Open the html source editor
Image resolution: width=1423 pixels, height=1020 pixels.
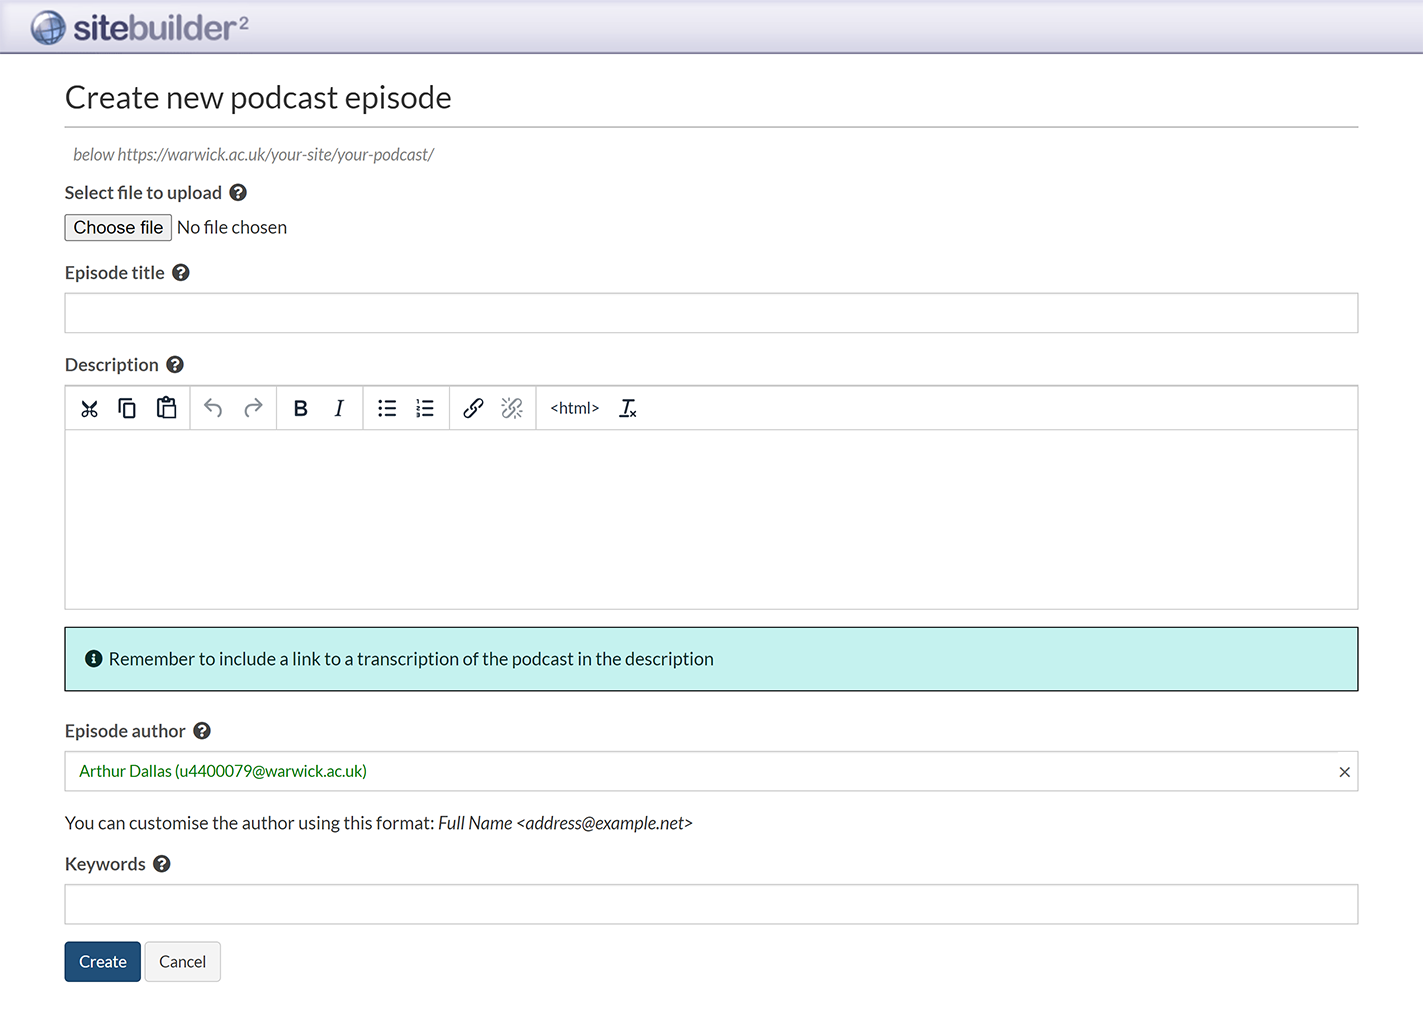pos(574,408)
